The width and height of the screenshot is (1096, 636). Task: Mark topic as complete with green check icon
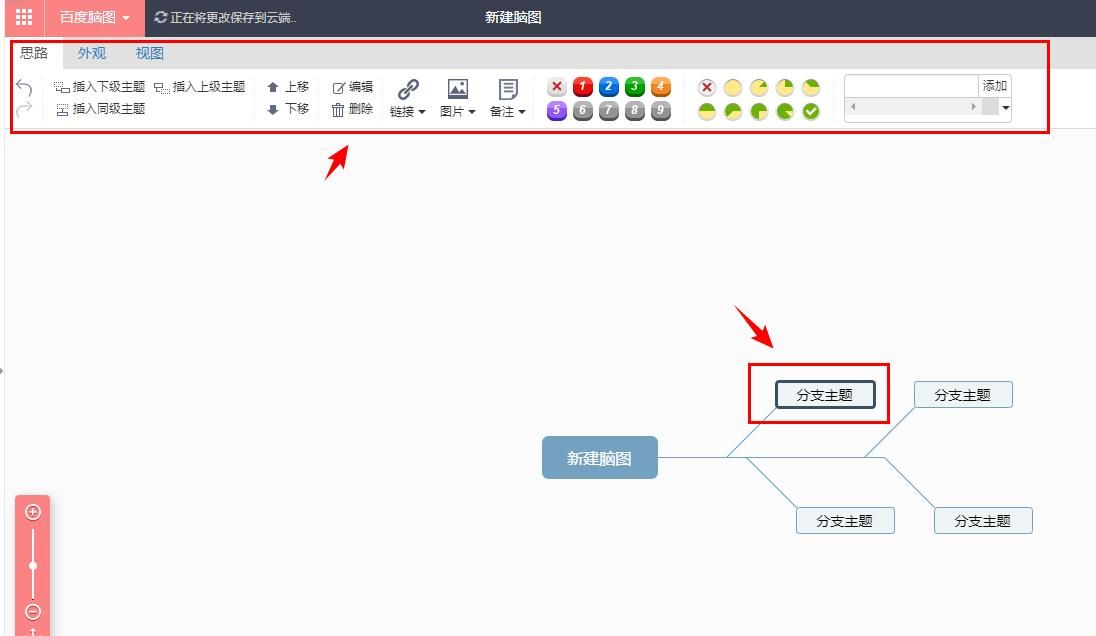[810, 110]
